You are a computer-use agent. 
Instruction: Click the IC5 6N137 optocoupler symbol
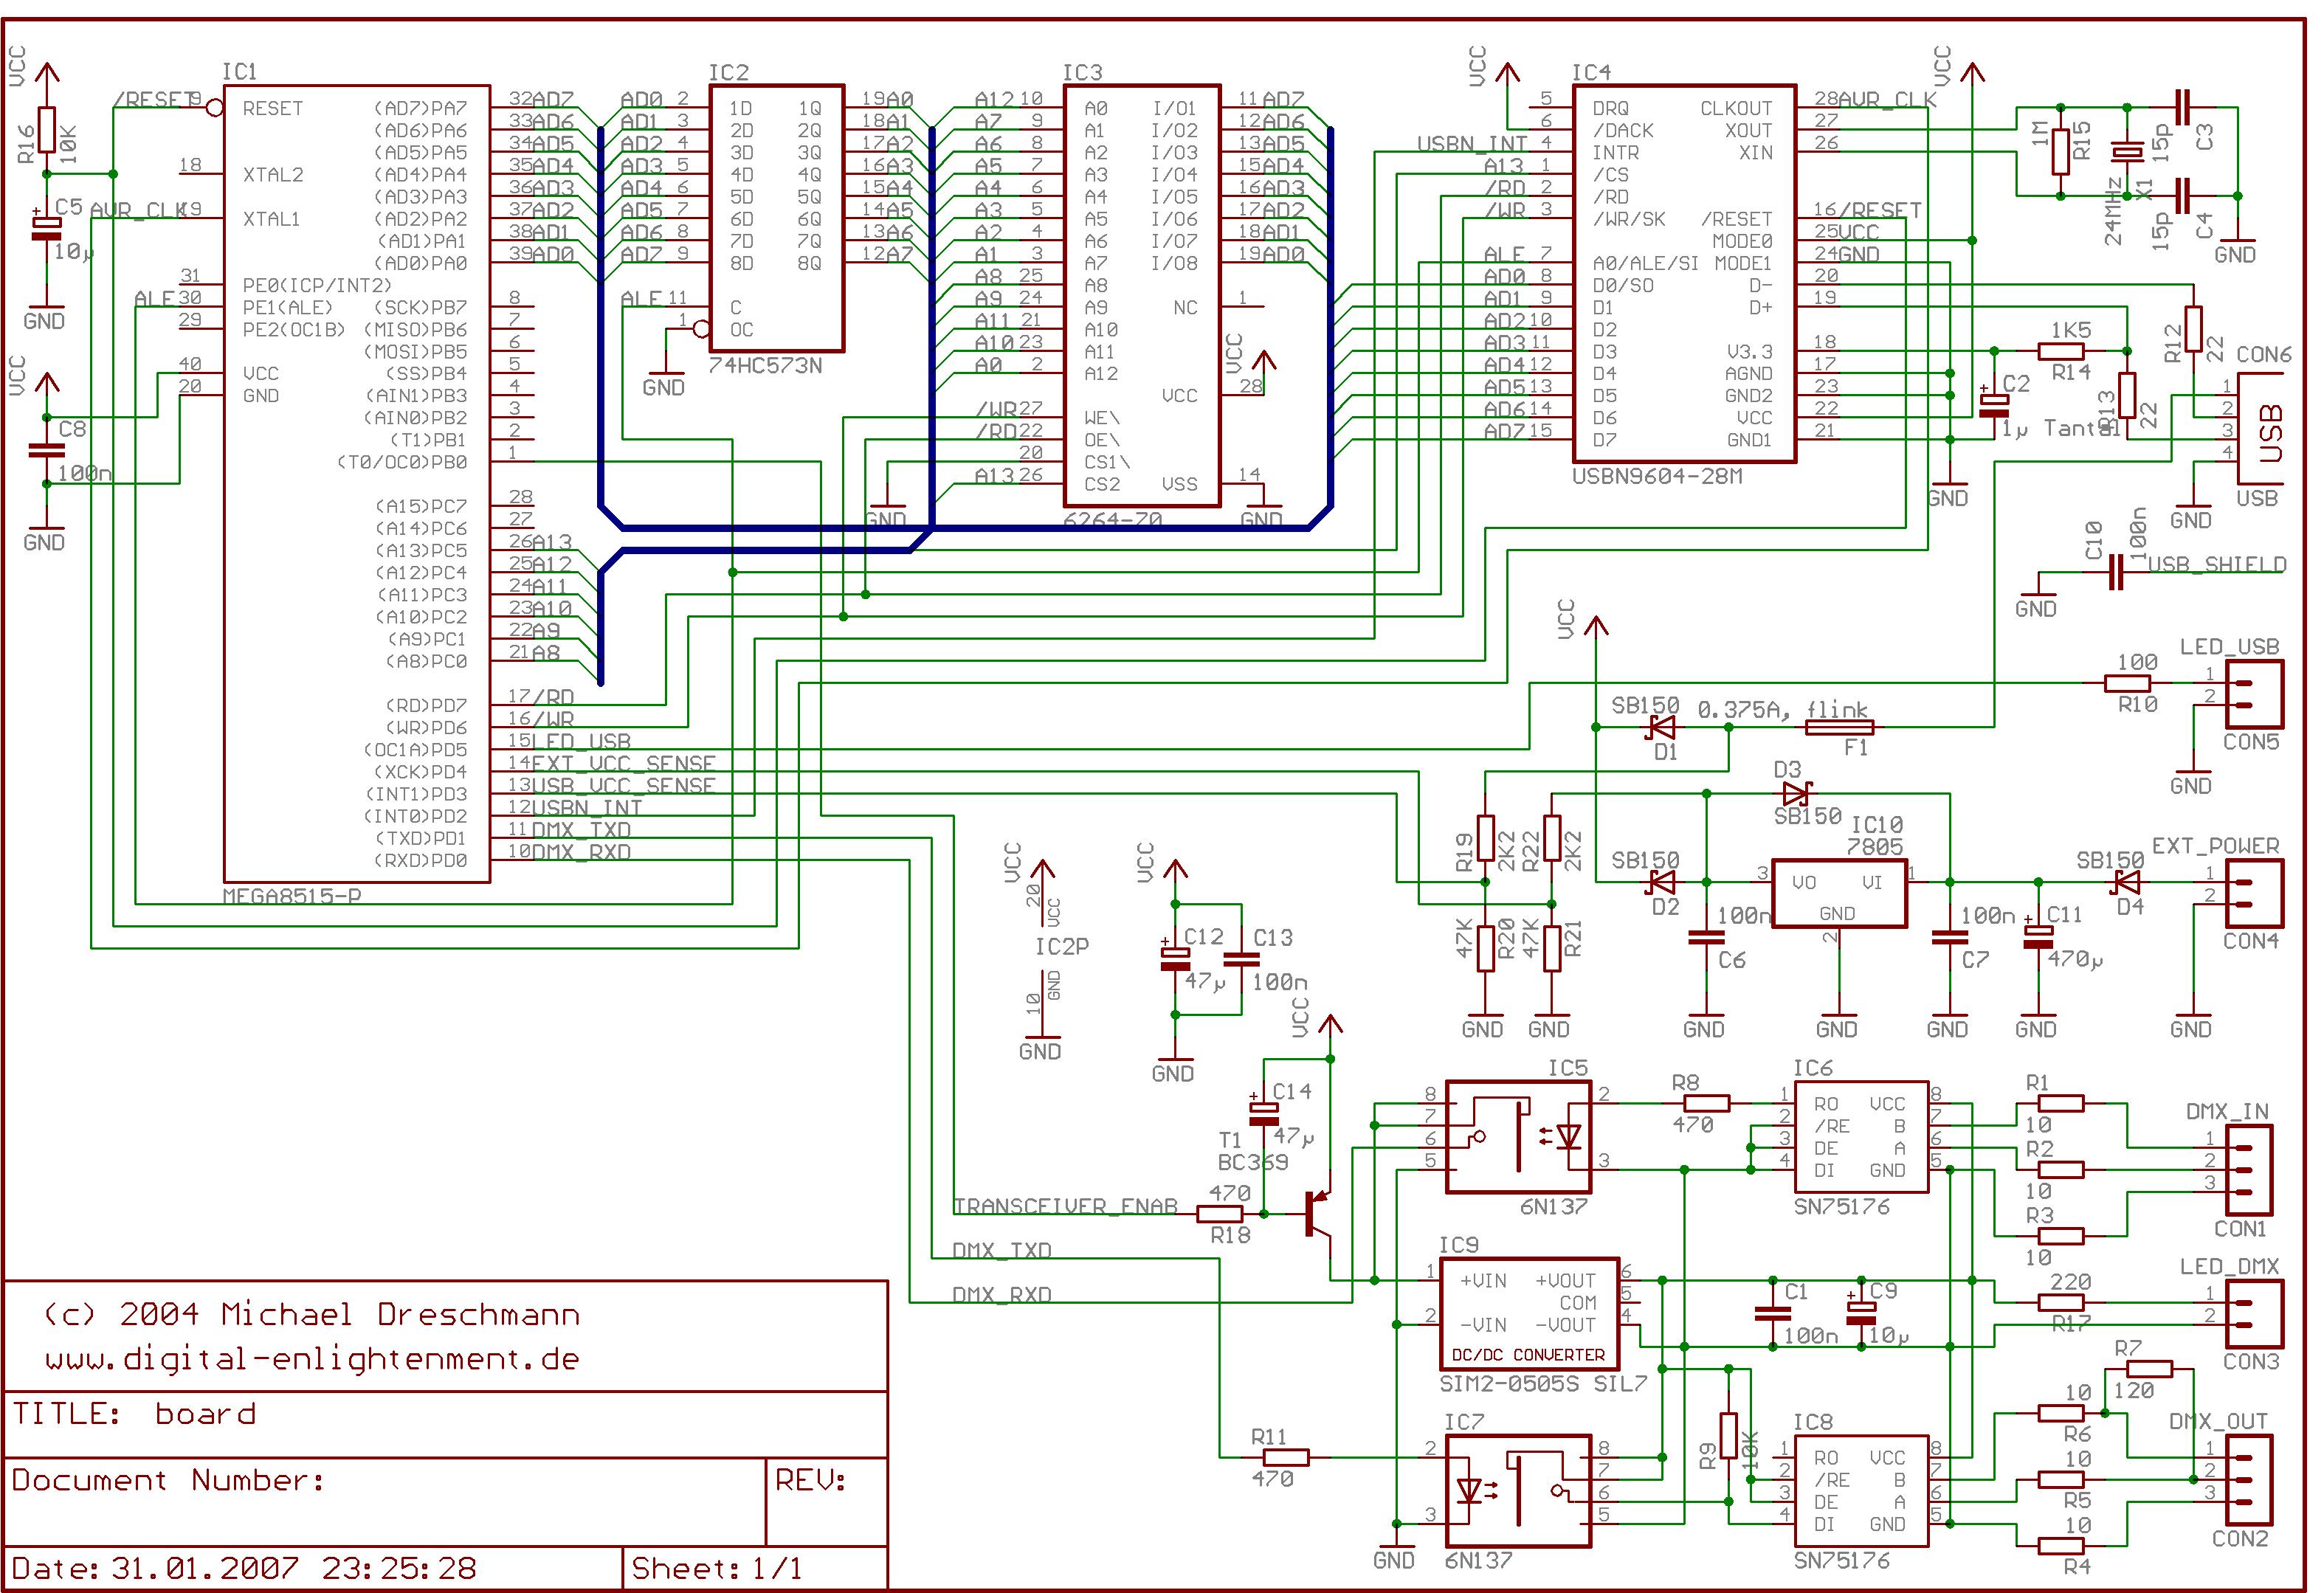click(x=1518, y=1137)
